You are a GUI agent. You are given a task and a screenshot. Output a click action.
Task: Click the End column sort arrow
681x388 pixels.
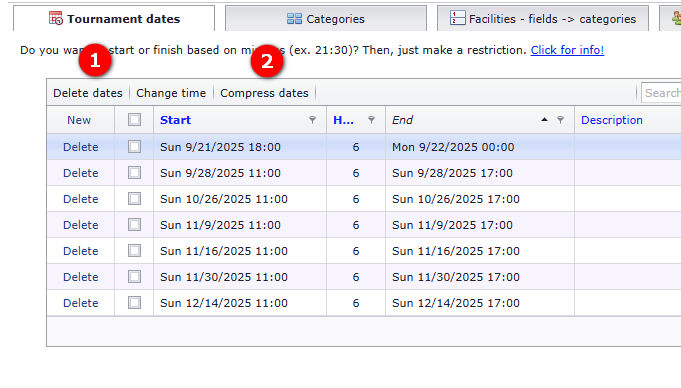(x=544, y=119)
